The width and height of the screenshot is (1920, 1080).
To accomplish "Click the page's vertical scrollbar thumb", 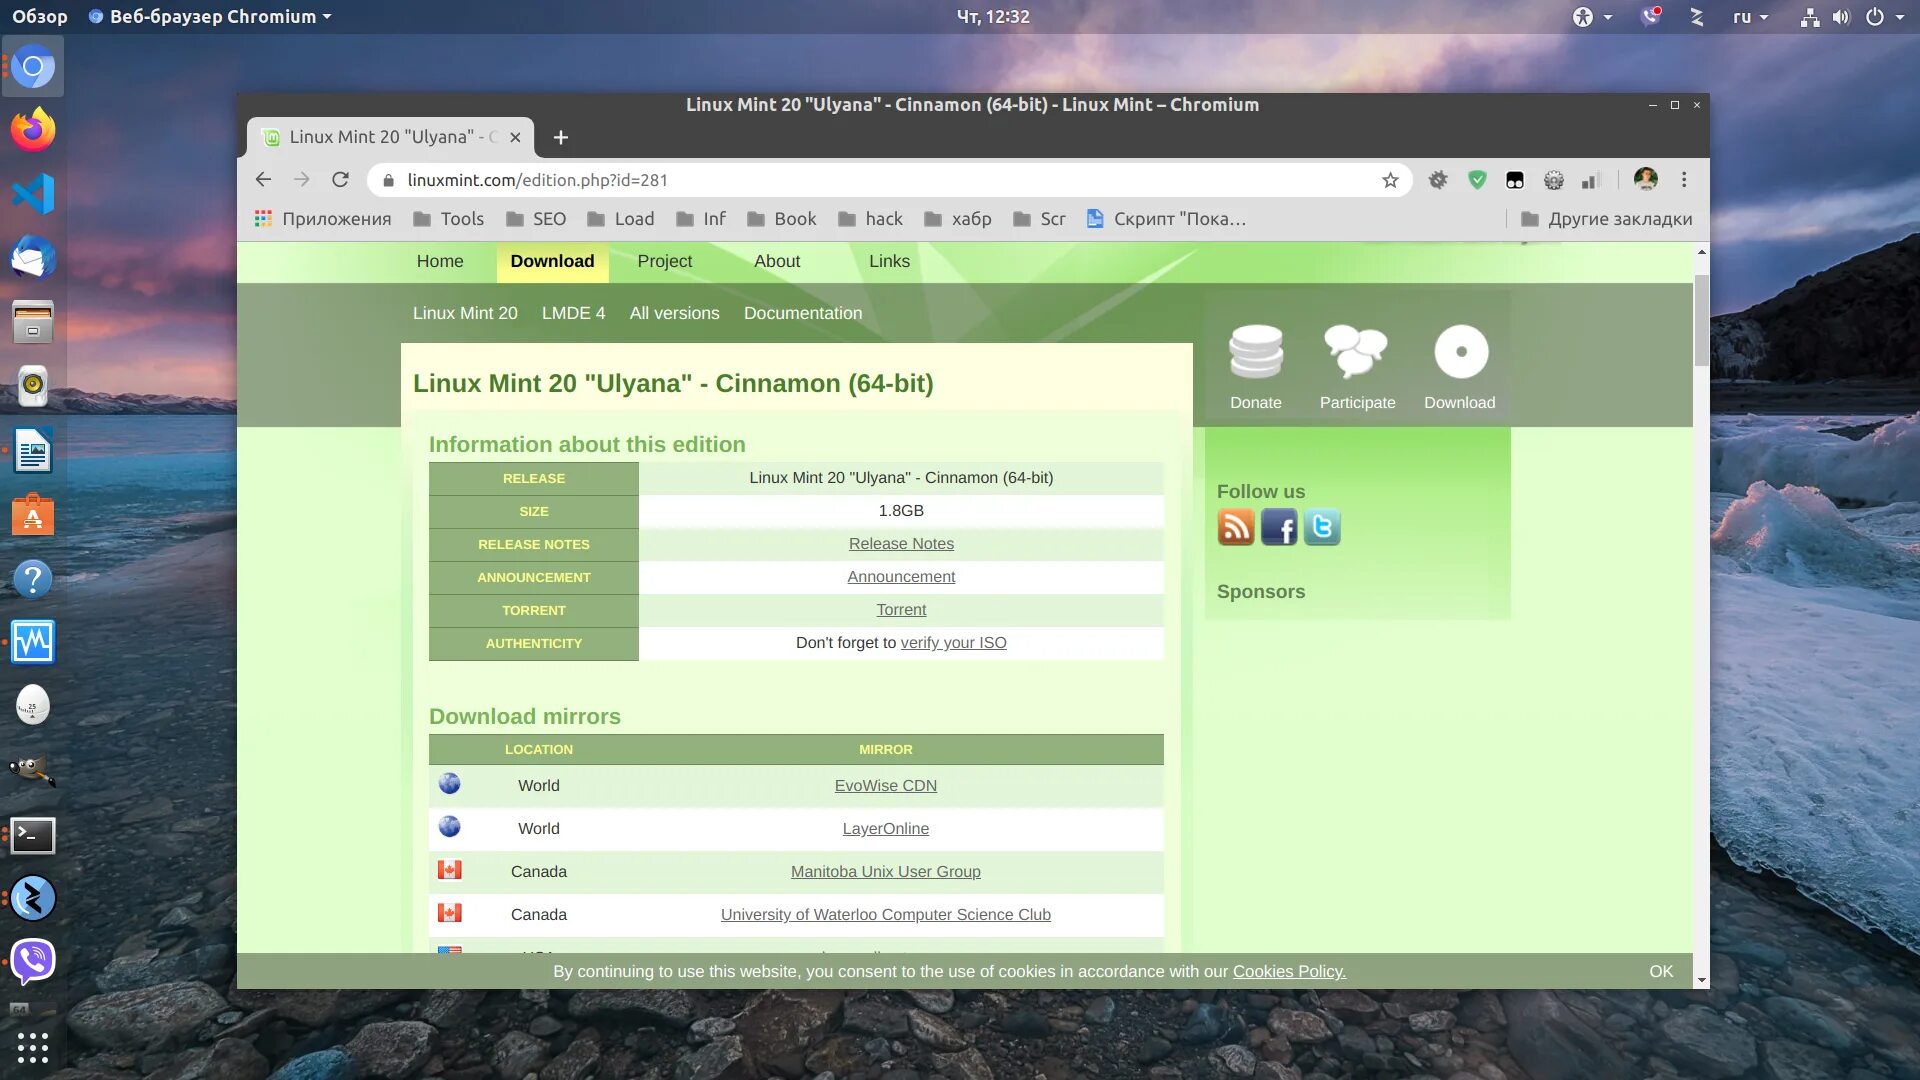I will click(1701, 320).
